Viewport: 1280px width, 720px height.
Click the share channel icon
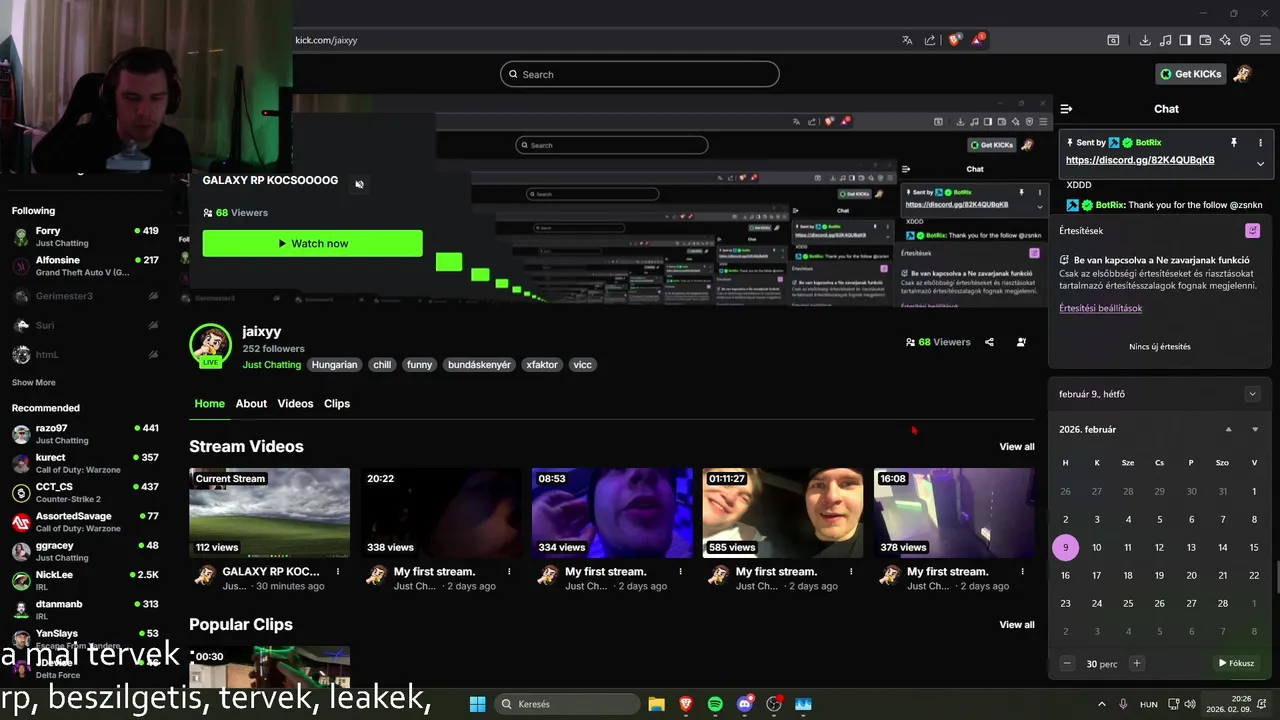(x=989, y=342)
